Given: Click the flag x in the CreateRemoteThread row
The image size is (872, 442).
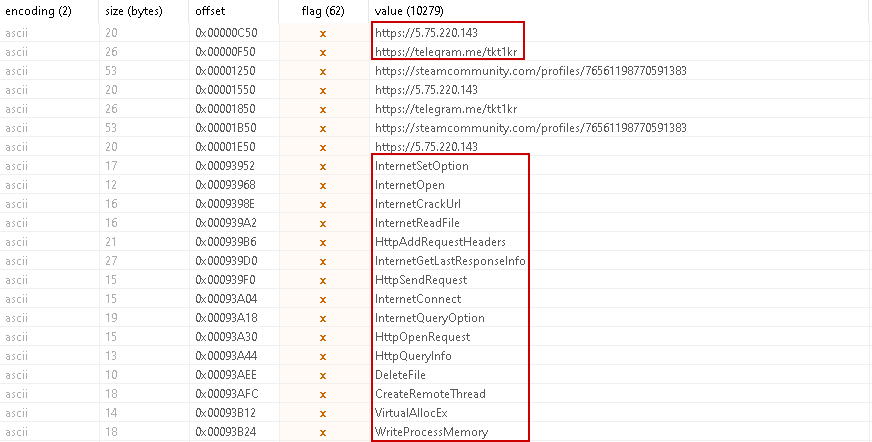Looking at the screenshot, I should point(323,394).
